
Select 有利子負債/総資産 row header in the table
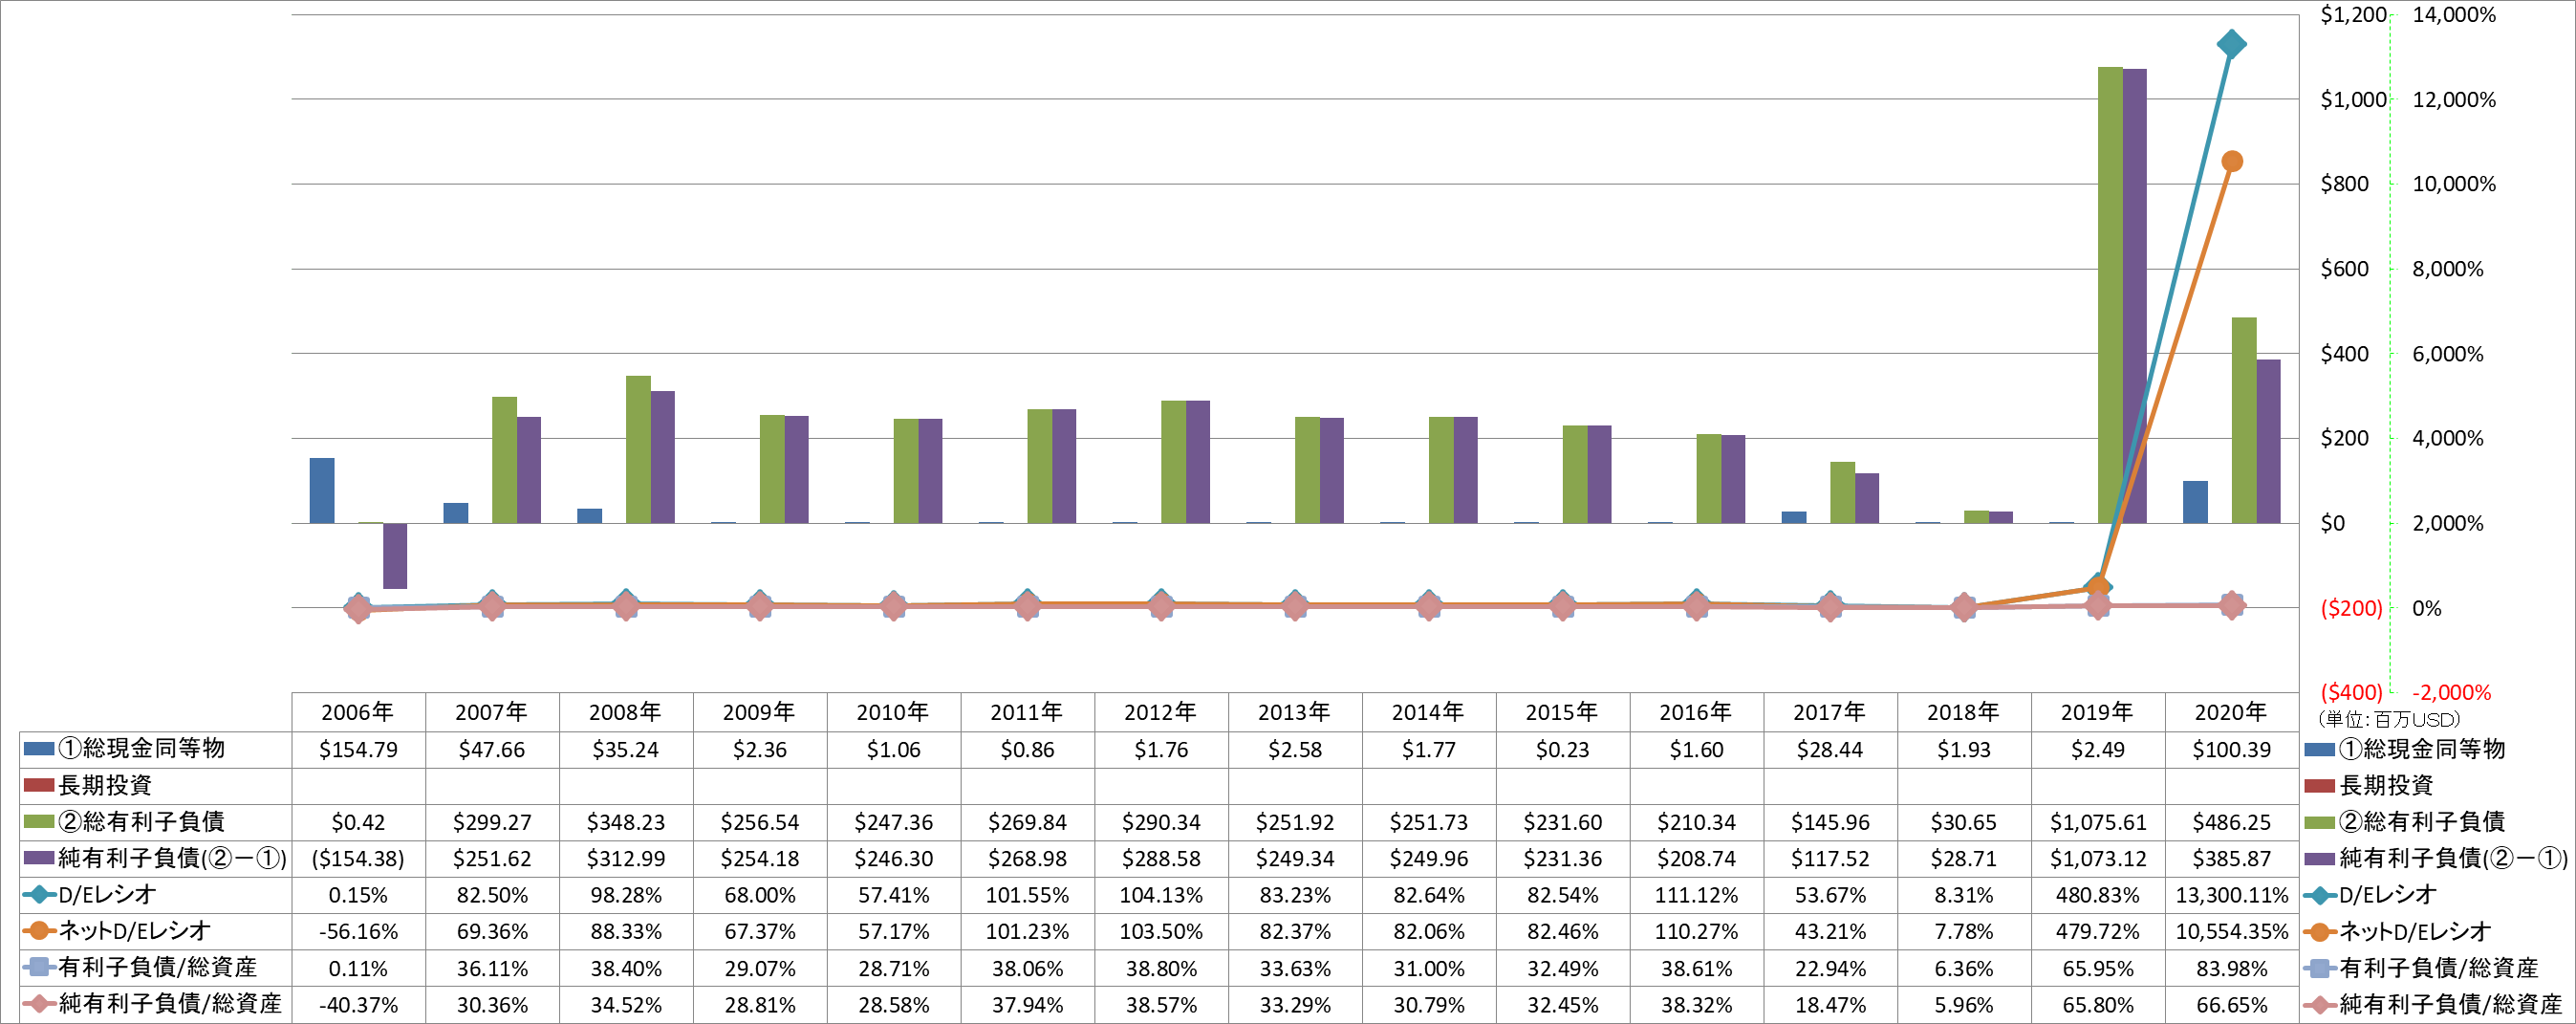(x=156, y=967)
